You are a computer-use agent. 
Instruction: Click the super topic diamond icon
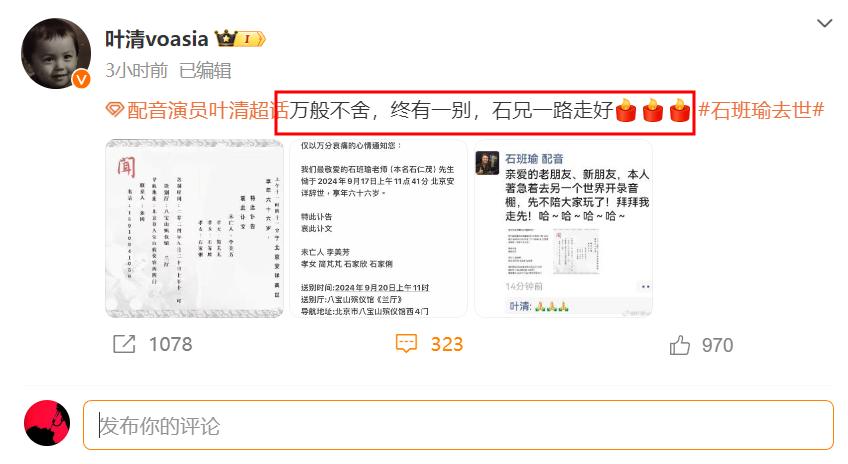[x=115, y=110]
